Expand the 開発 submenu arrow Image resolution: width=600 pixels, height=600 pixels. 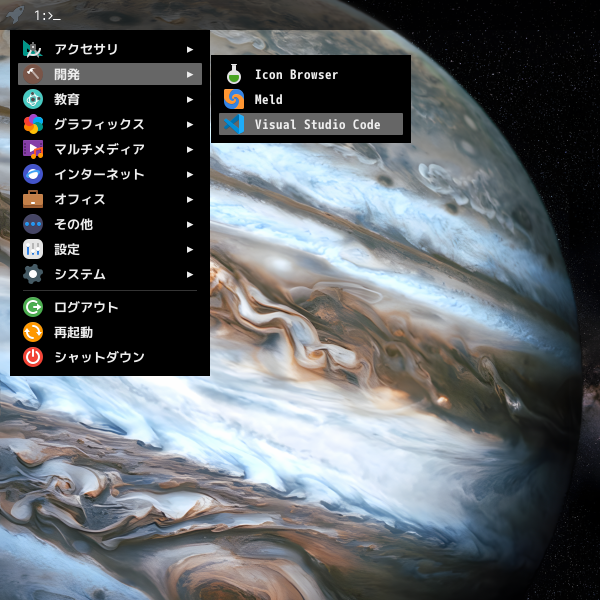pos(190,74)
